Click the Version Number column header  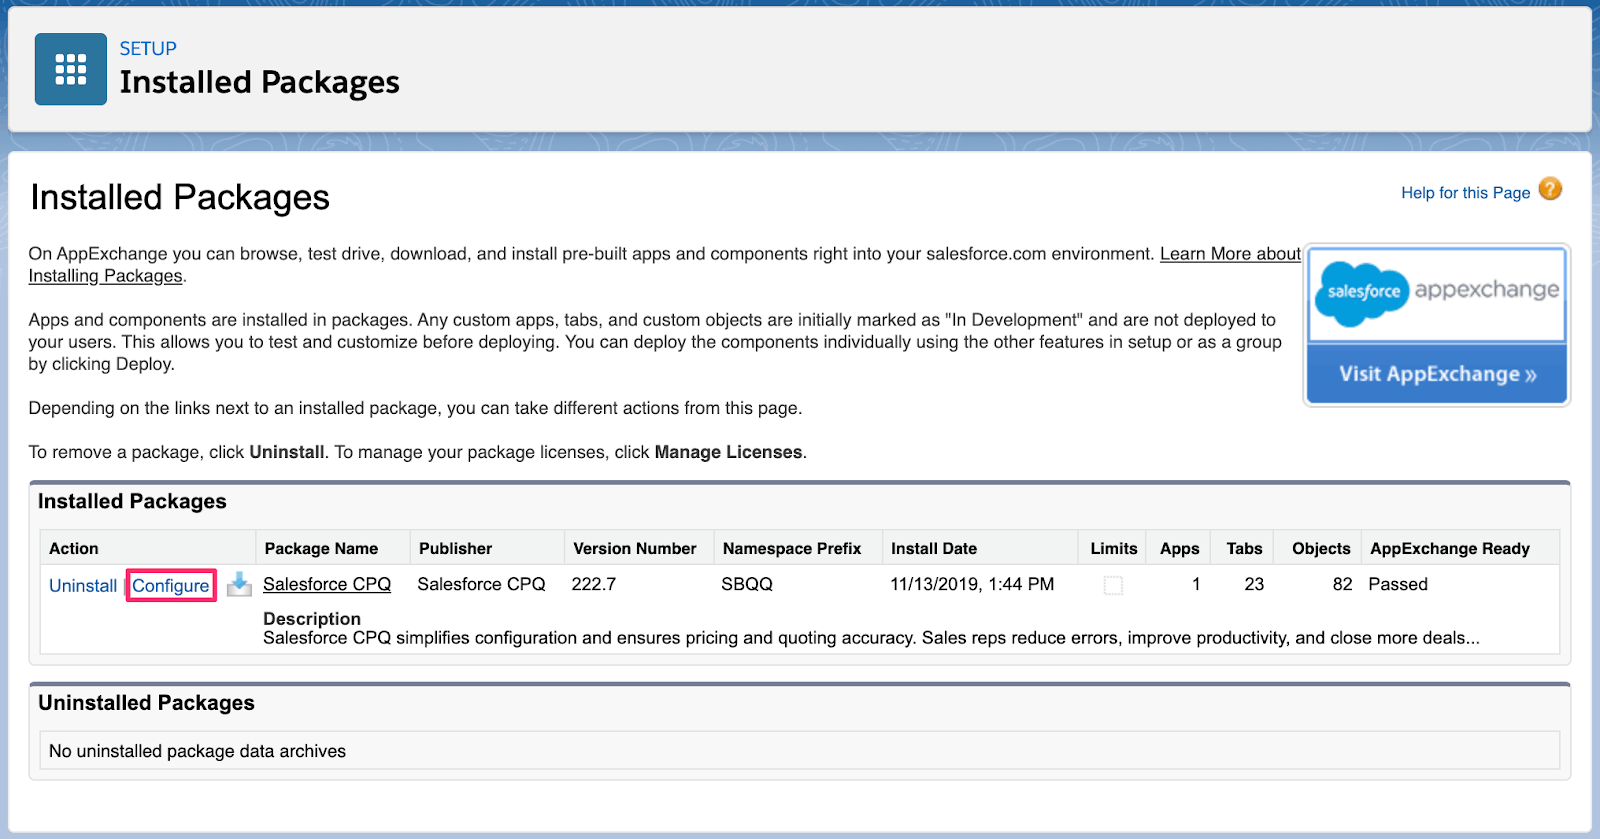[635, 548]
